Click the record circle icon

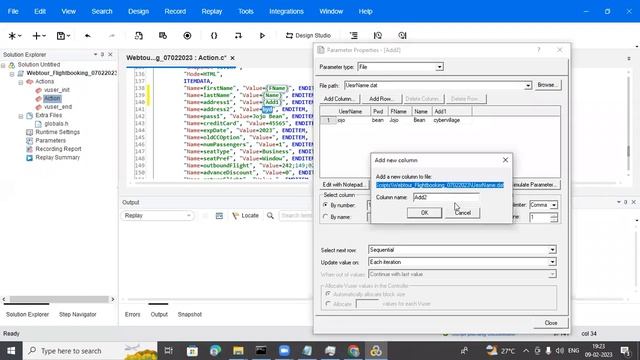187,36
